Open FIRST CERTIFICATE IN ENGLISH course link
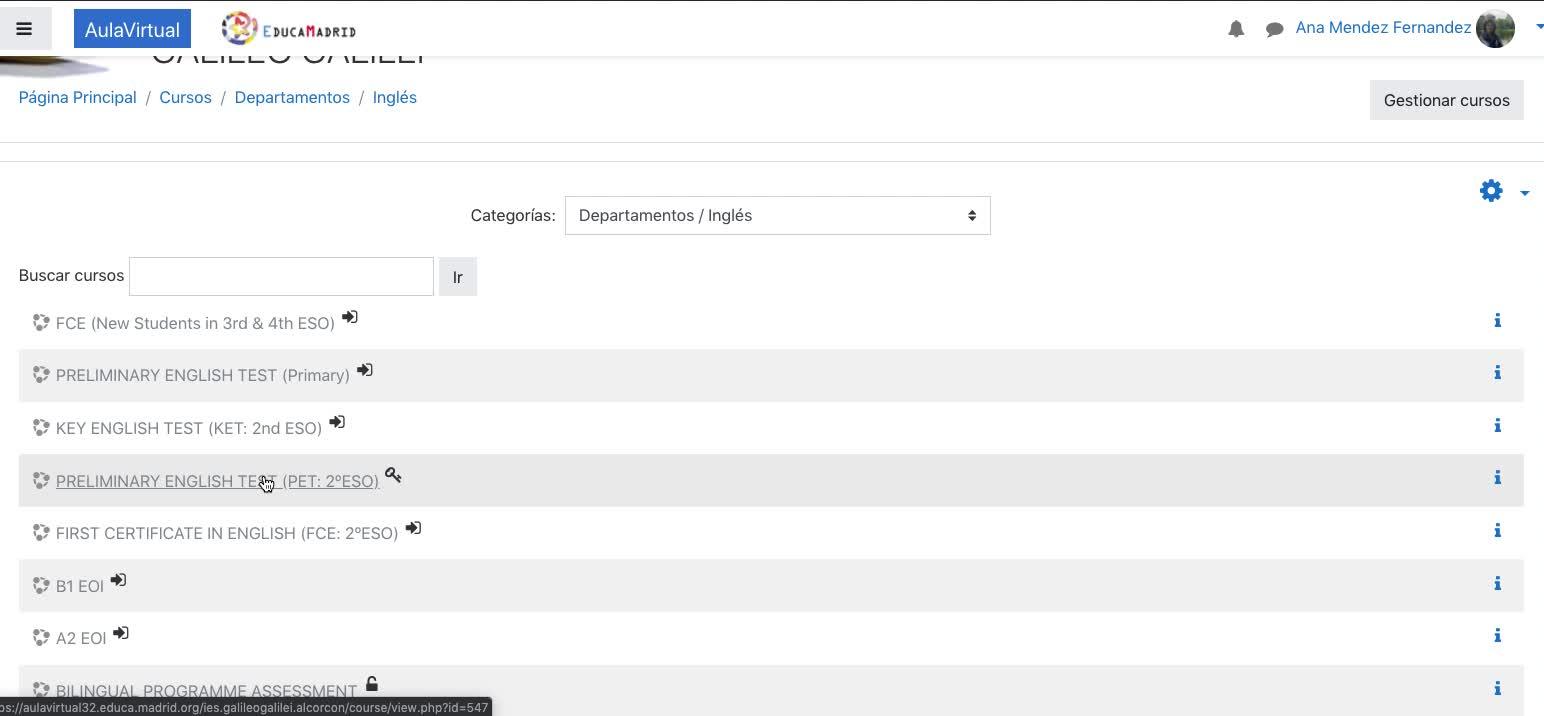 227,534
